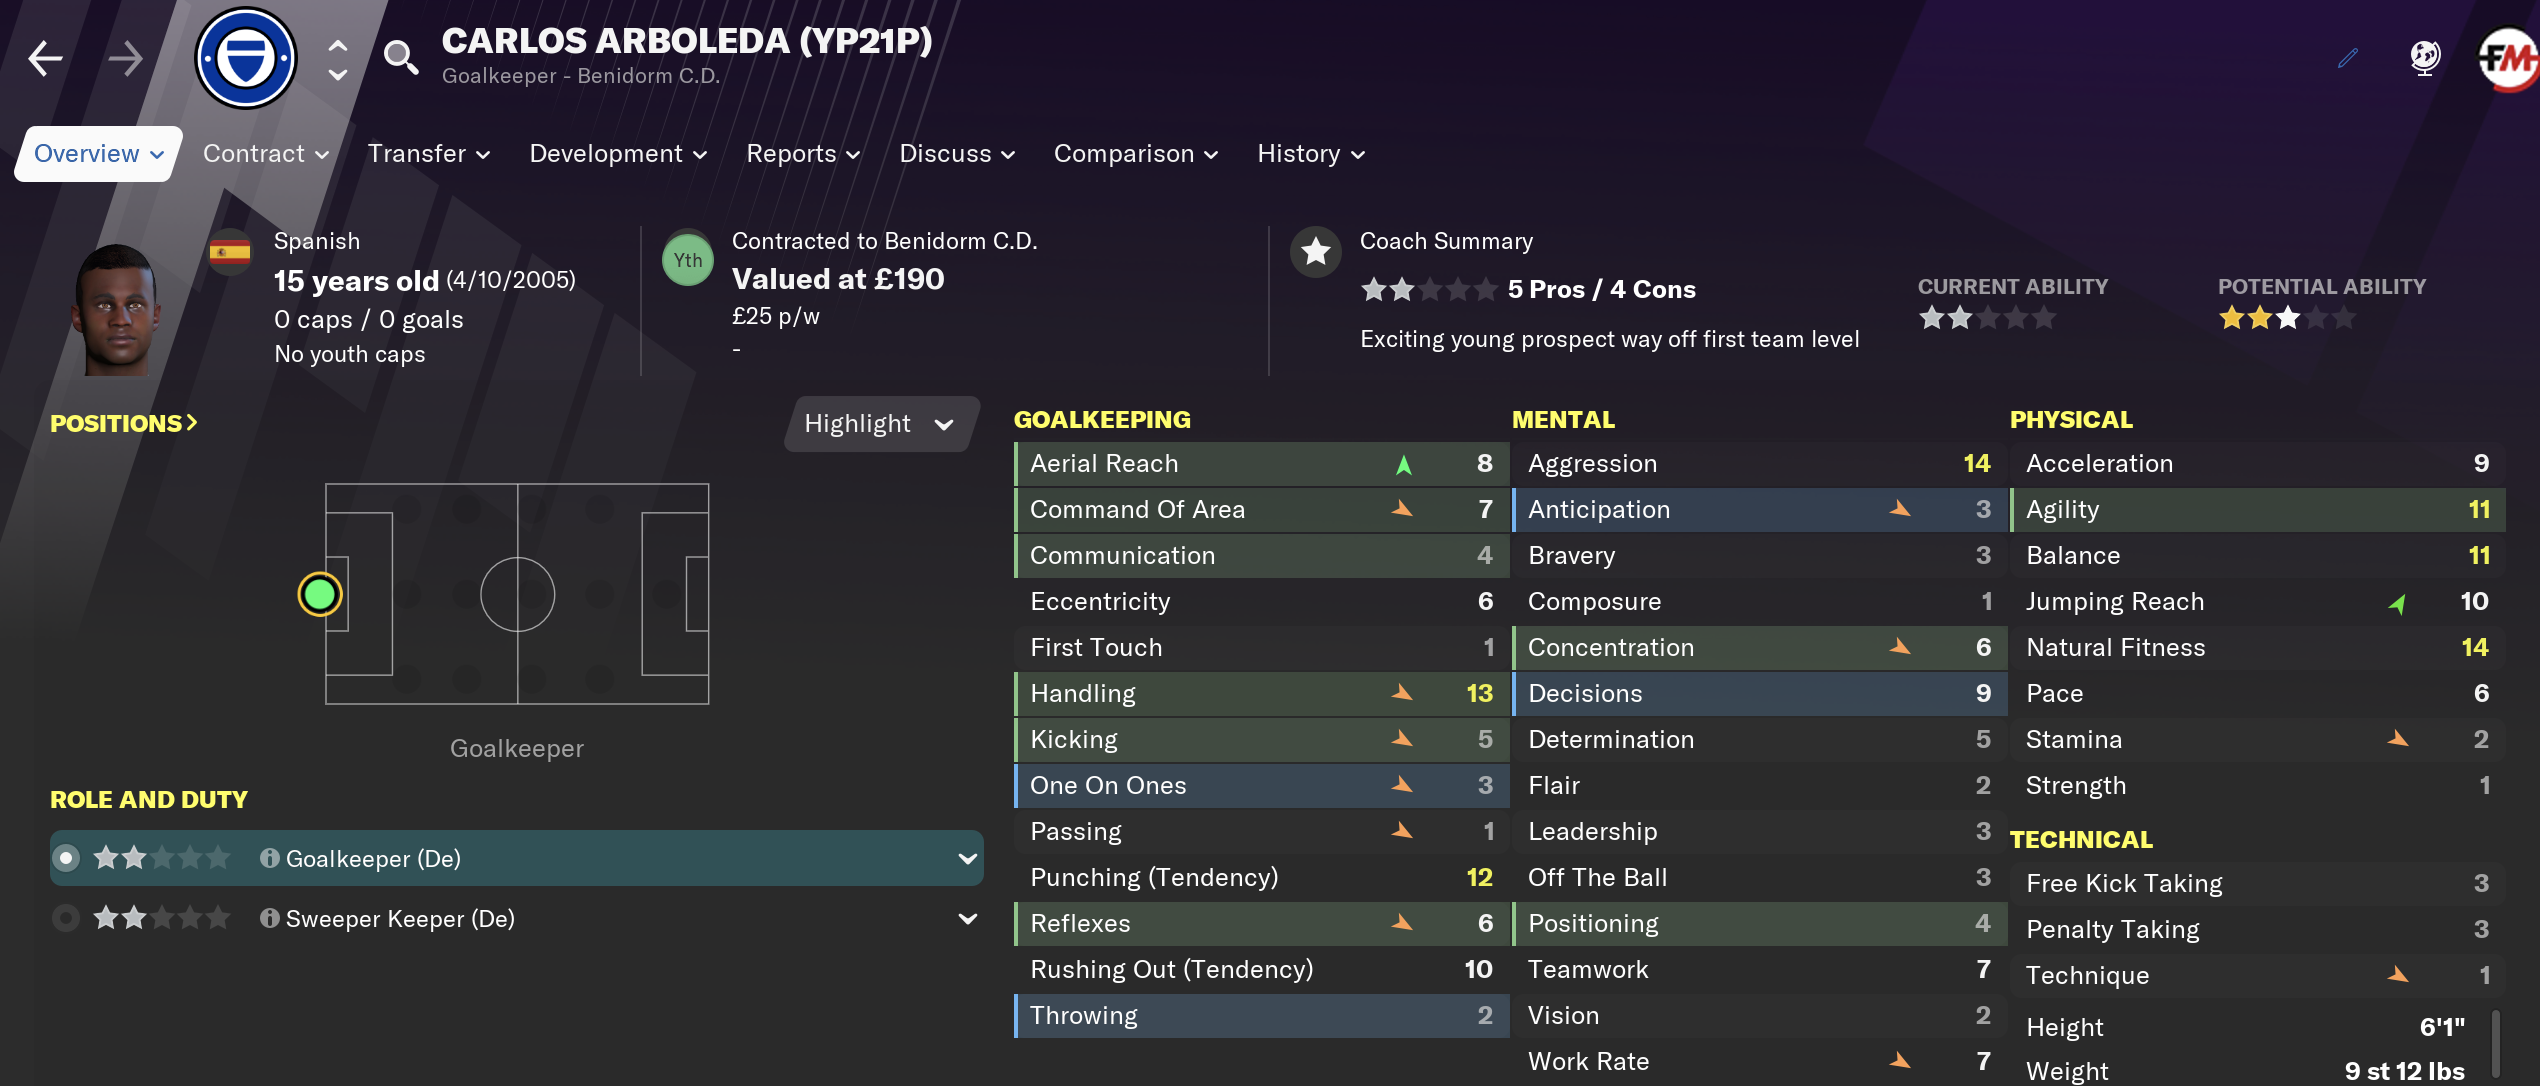The image size is (2540, 1086).
Task: Click the pencil edit icon
Action: point(2348,58)
